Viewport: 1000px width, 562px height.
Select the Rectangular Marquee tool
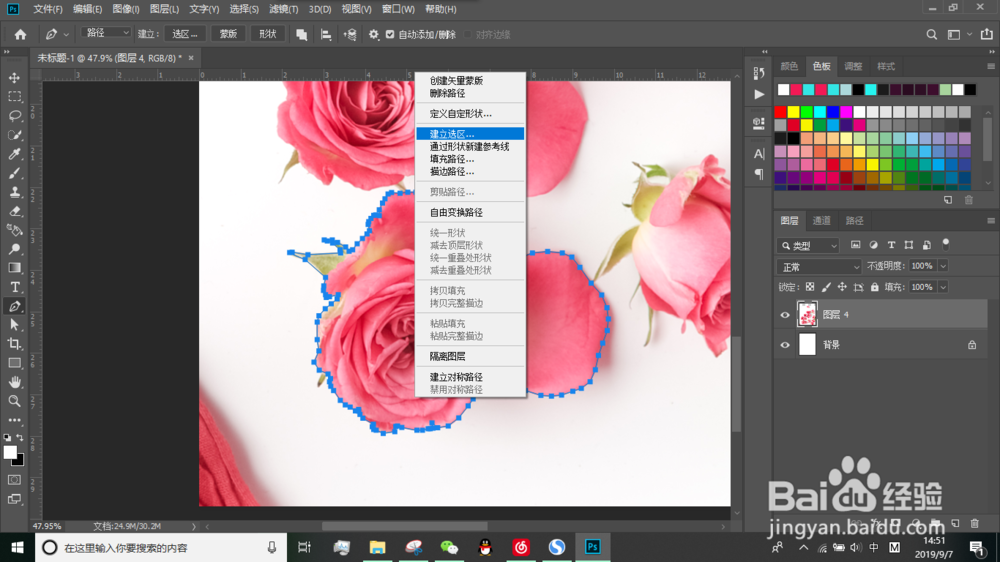(x=14, y=97)
